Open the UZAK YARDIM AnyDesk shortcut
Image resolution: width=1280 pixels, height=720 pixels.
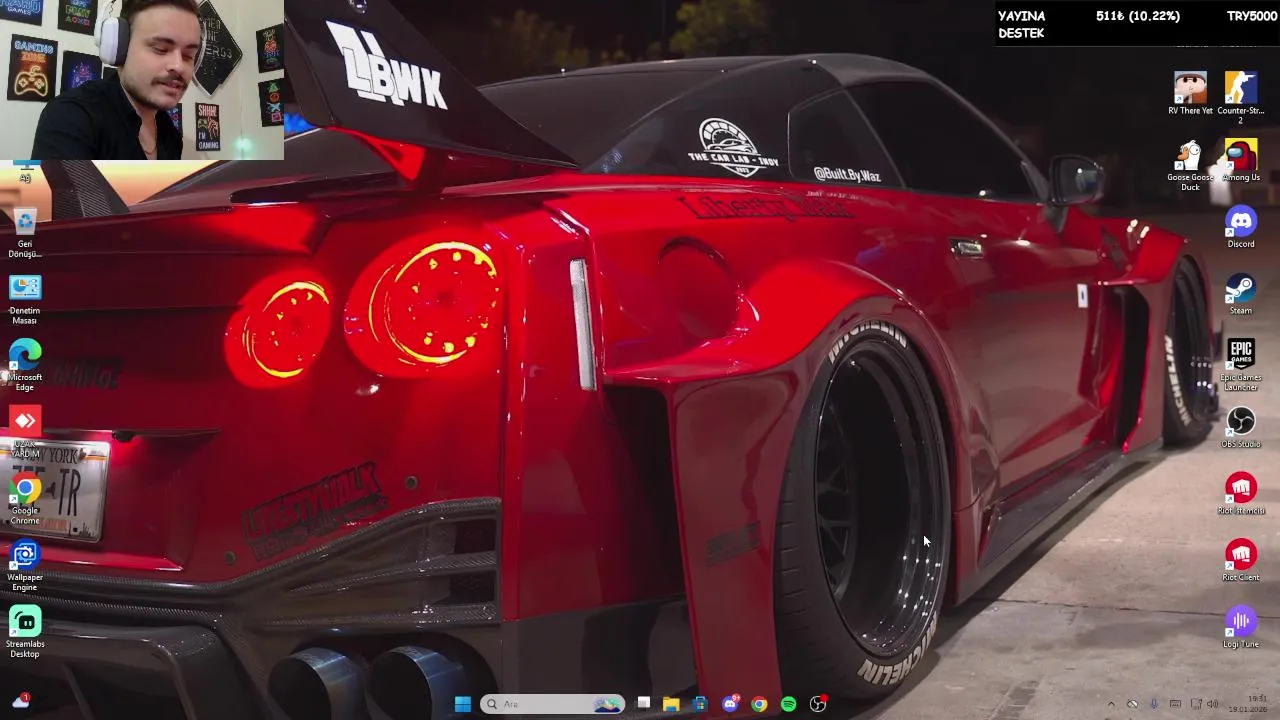(x=25, y=432)
